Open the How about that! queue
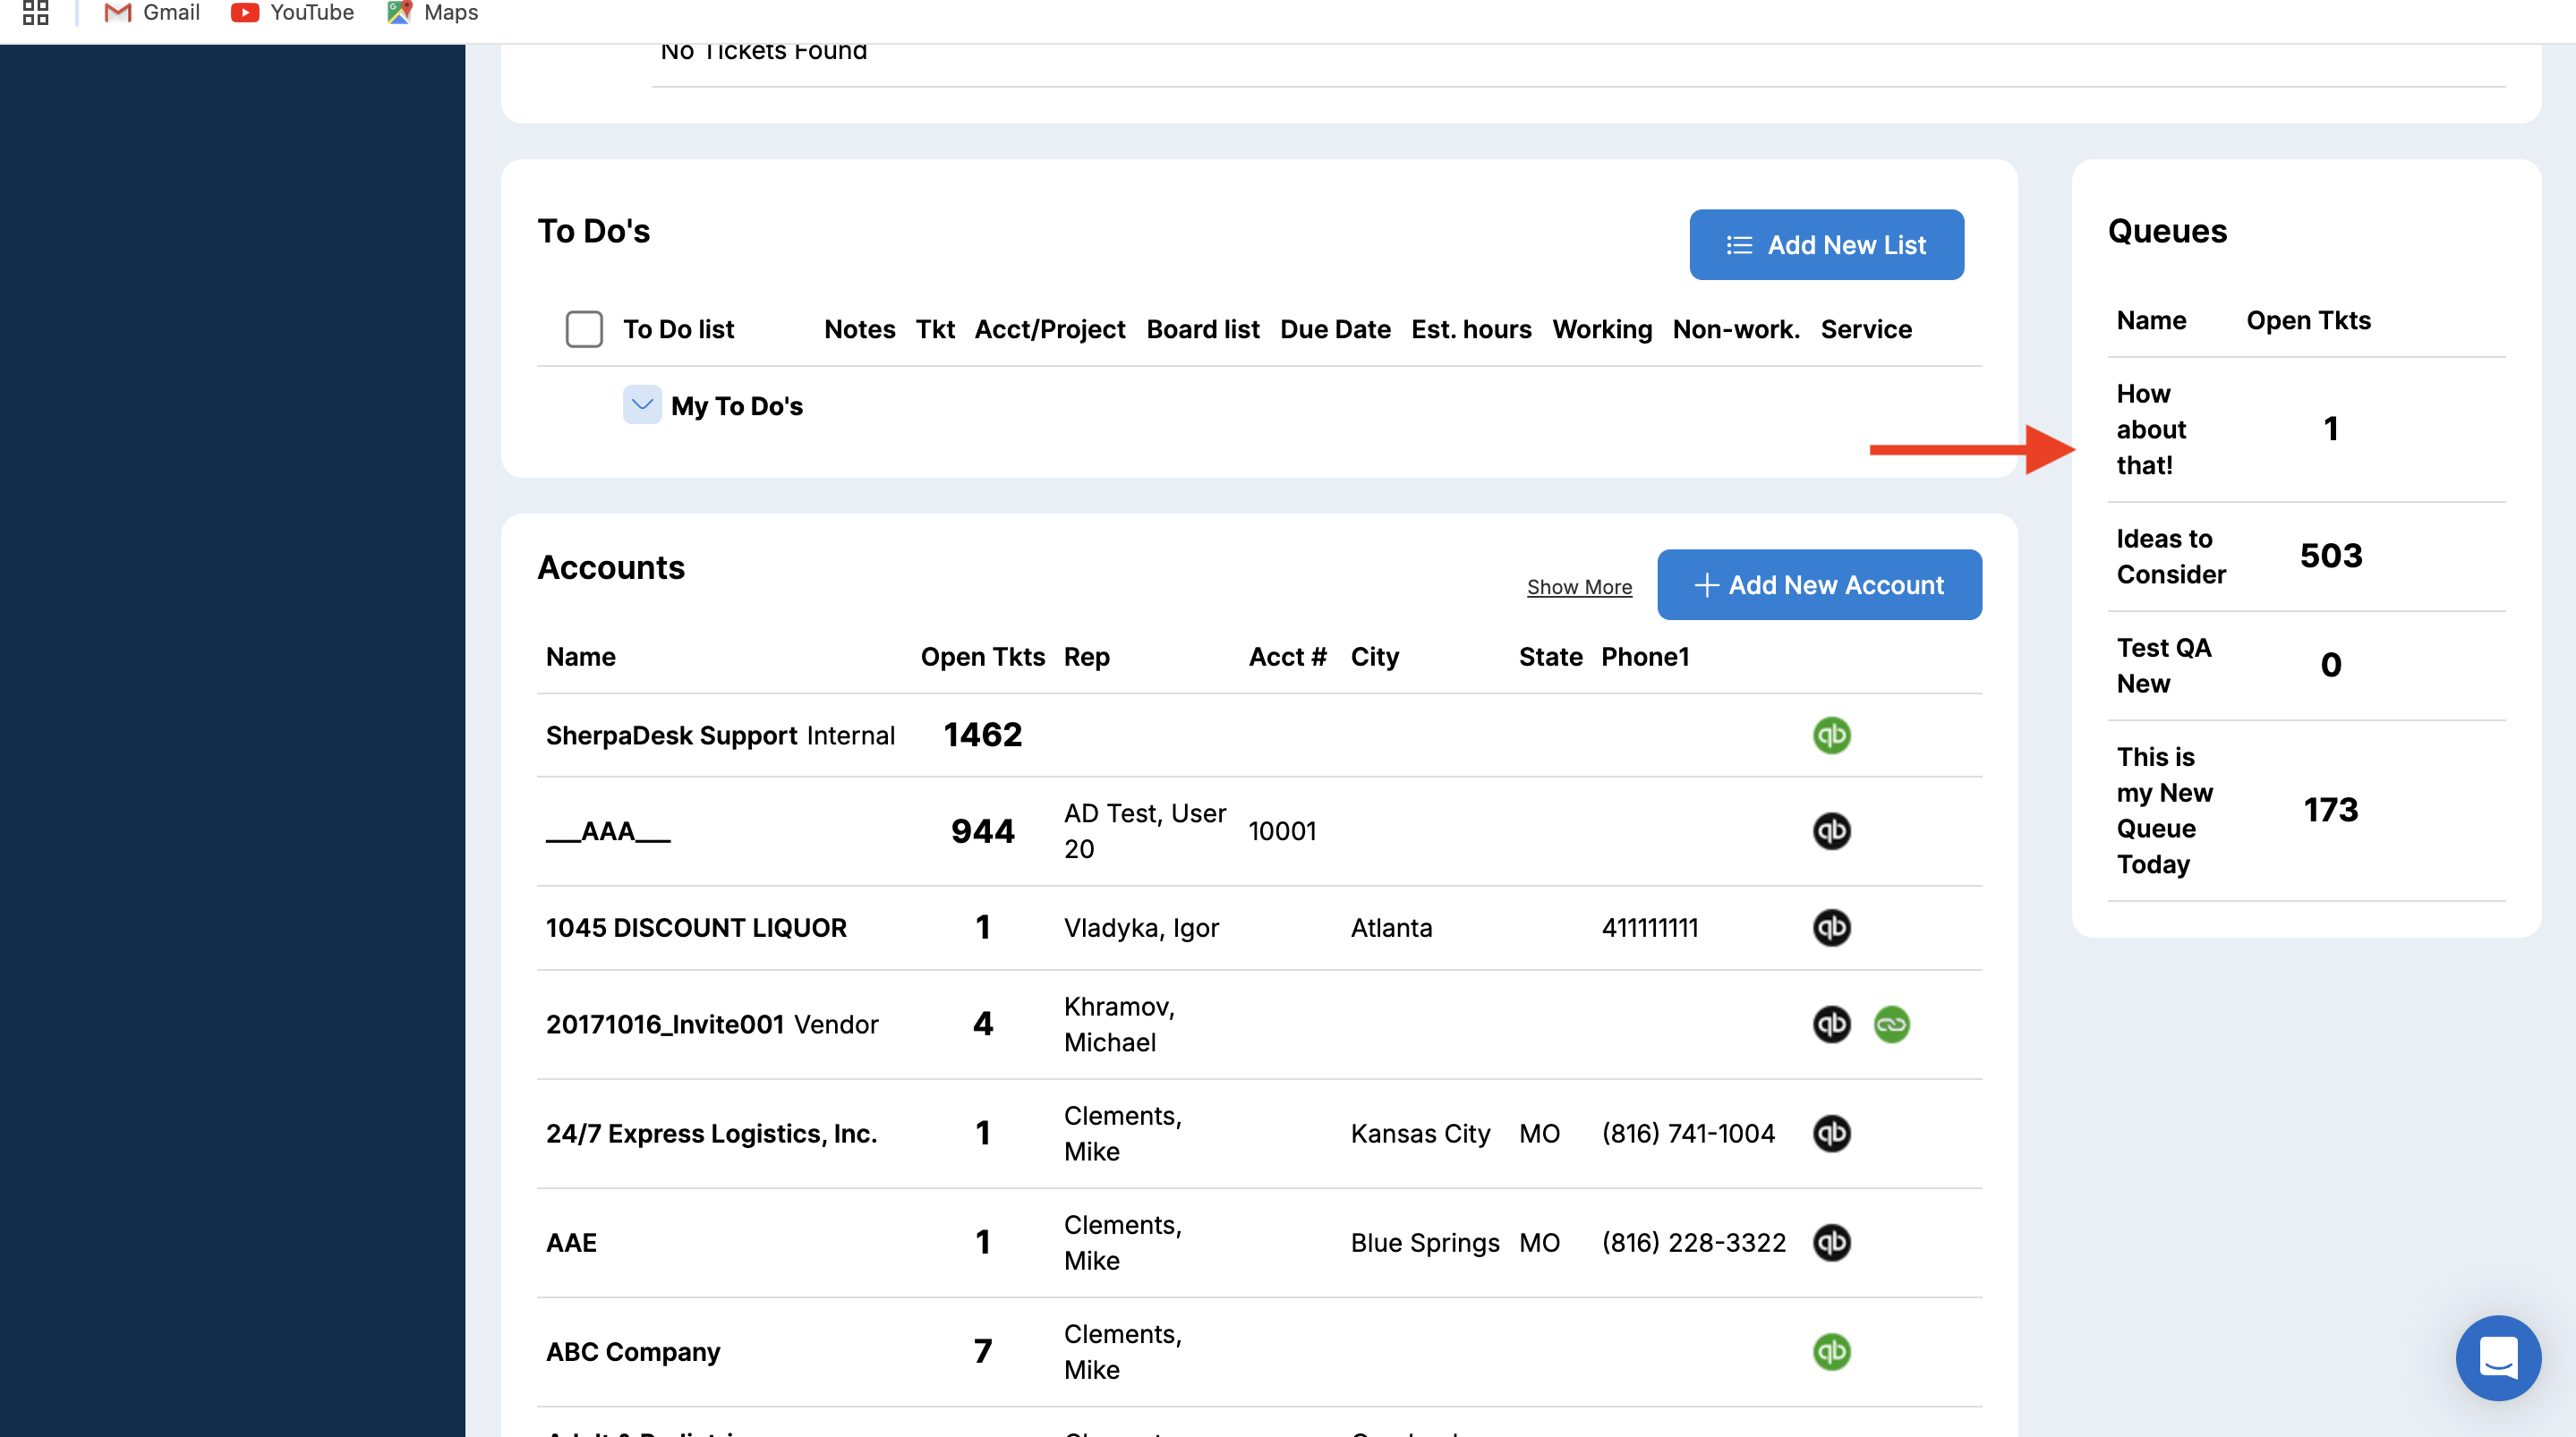The width and height of the screenshot is (2576, 1437). [x=2151, y=430]
